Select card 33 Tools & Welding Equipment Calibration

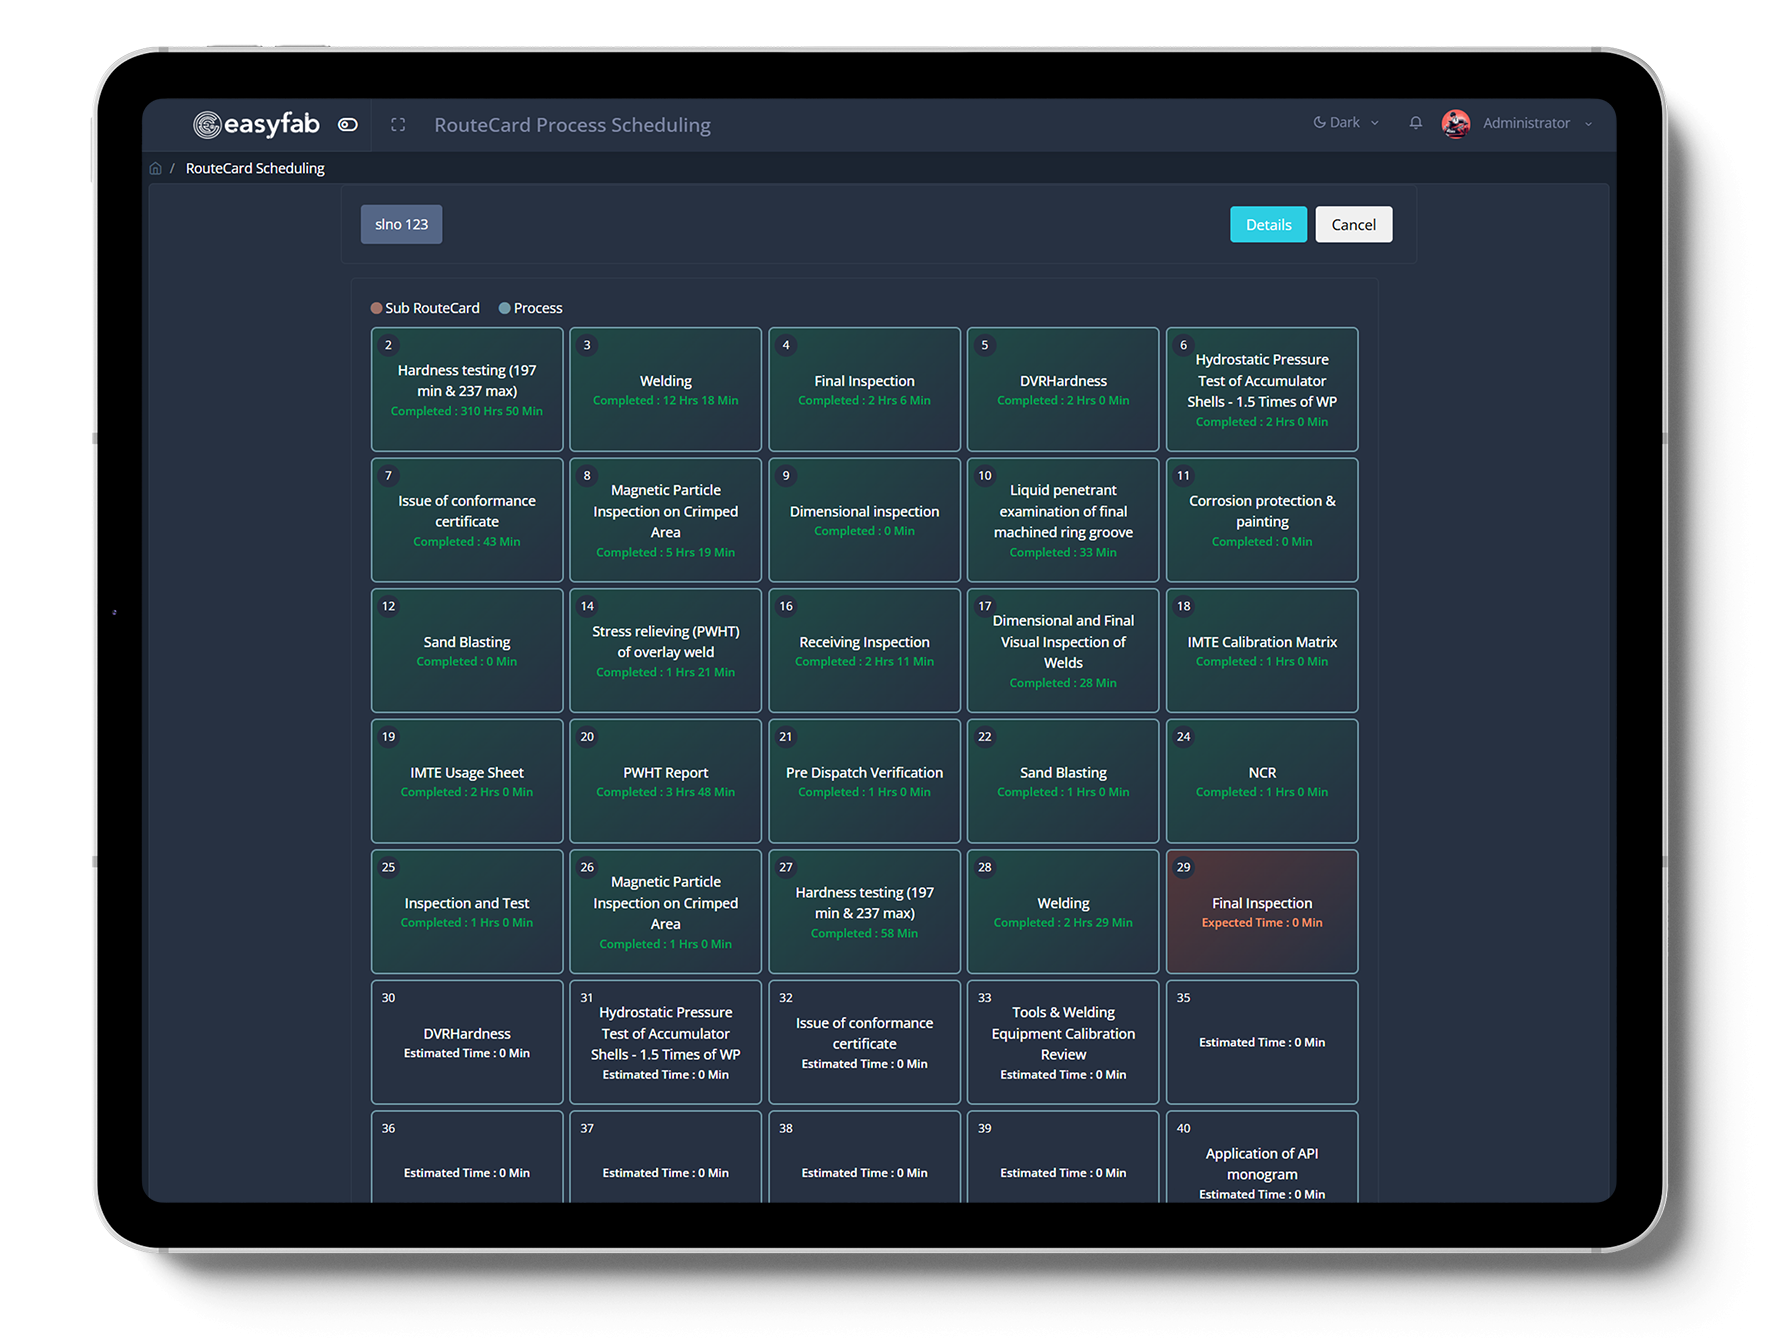[1063, 1042]
